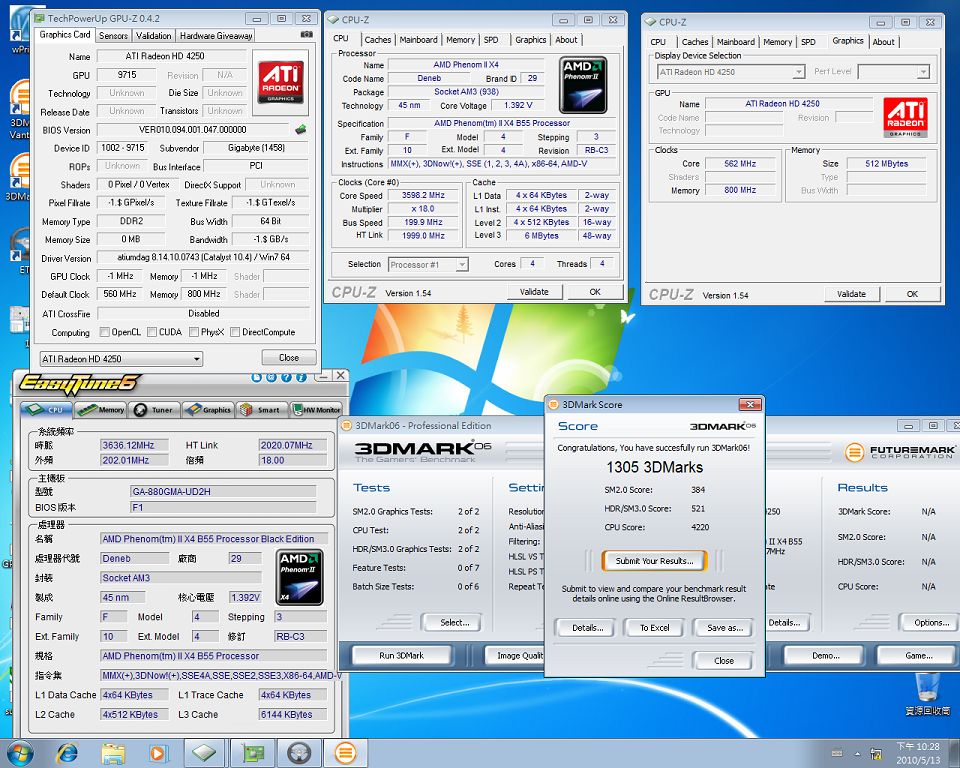Click OK in the right CPU-Z window

912,294
